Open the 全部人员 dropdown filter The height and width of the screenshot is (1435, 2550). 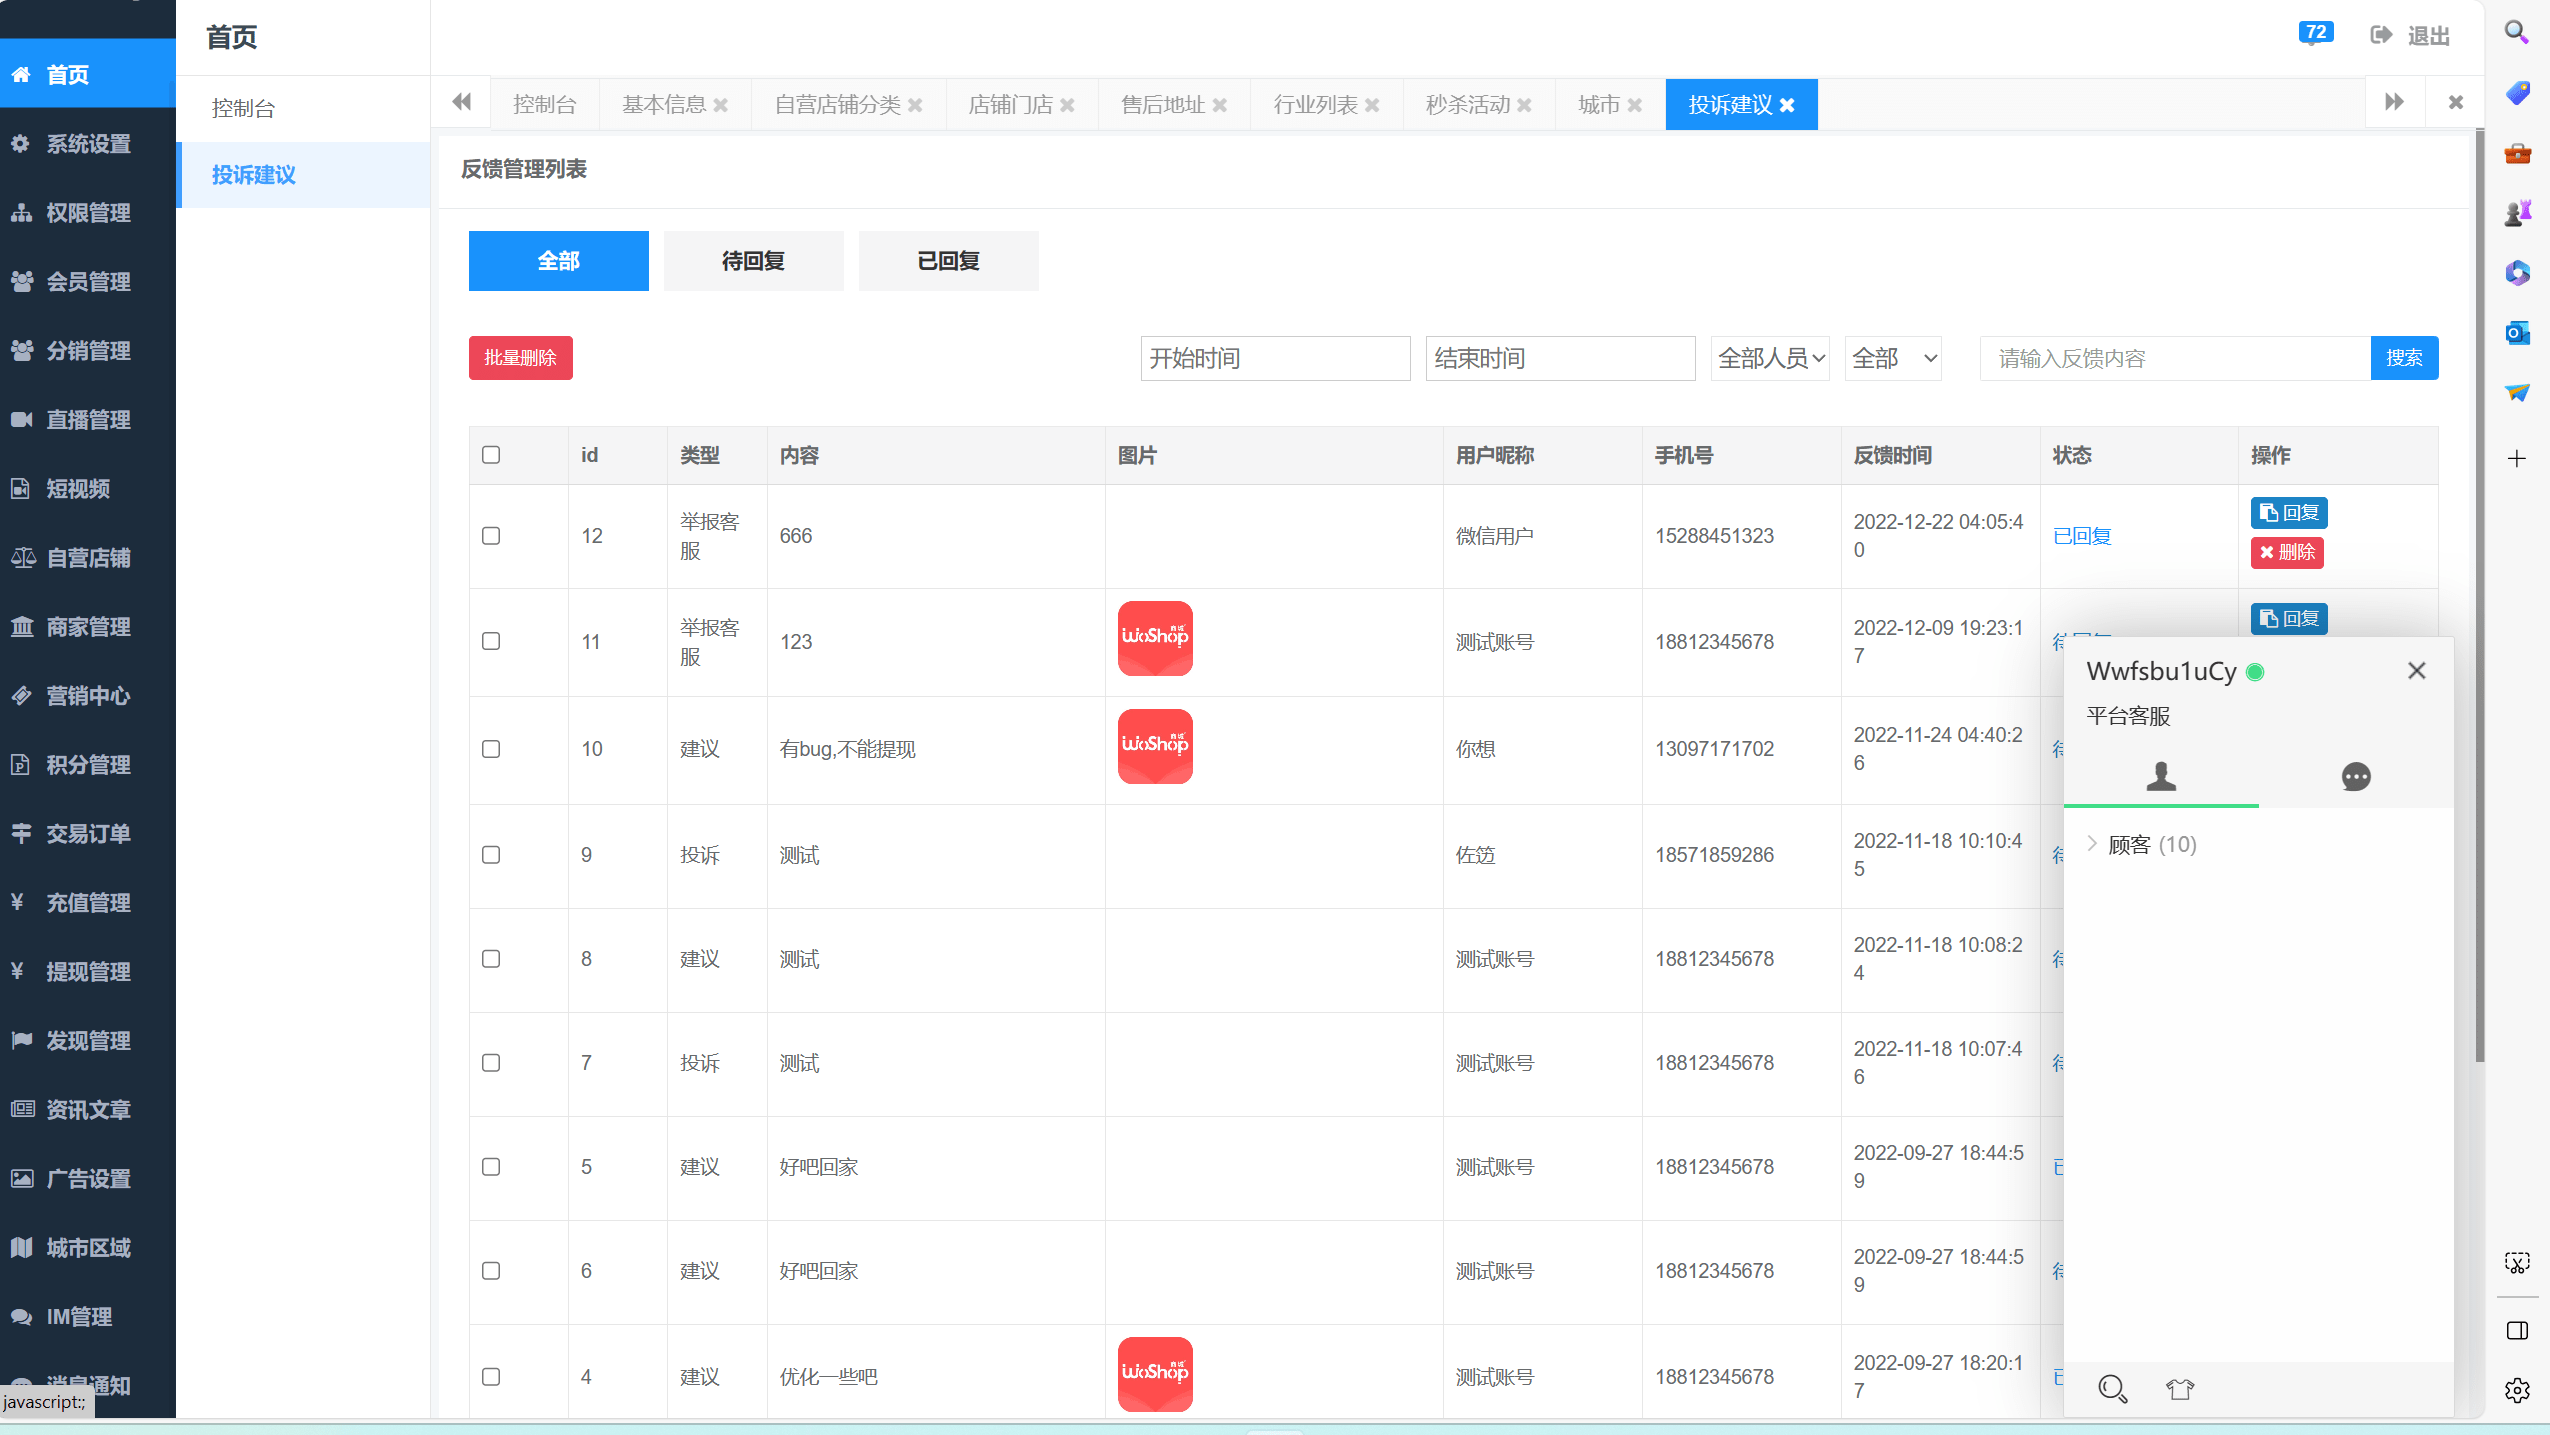click(x=1770, y=358)
